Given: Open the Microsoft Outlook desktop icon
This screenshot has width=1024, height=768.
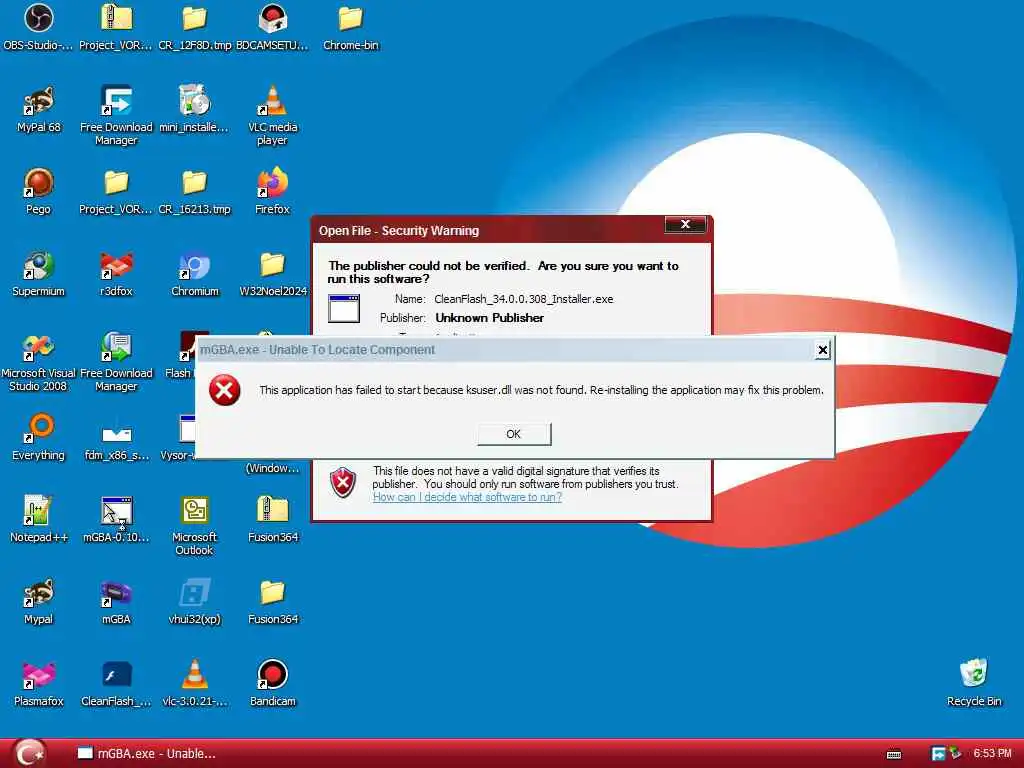Looking at the screenshot, I should (195, 524).
